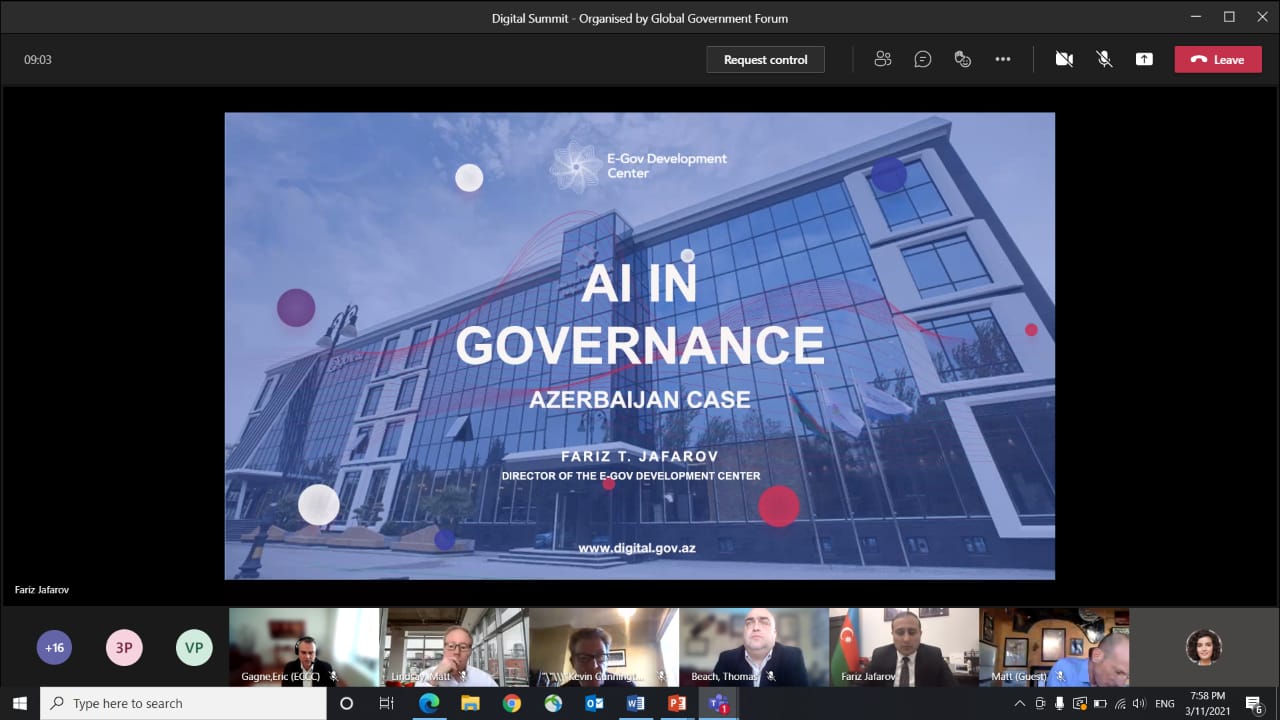Image resolution: width=1280 pixels, height=720 pixels.
Task: Click the www.digital.gov.az address on slide
Action: pyautogui.click(x=637, y=548)
